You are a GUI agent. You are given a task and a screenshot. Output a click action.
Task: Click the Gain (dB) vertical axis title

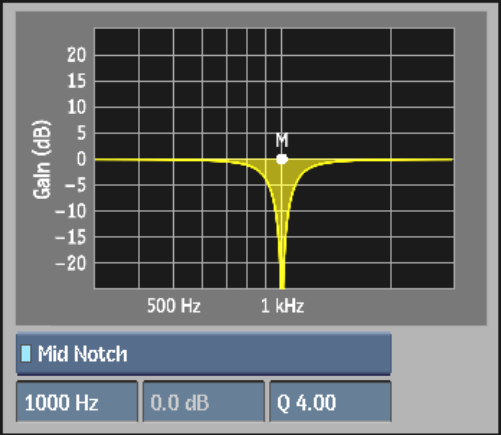point(42,159)
